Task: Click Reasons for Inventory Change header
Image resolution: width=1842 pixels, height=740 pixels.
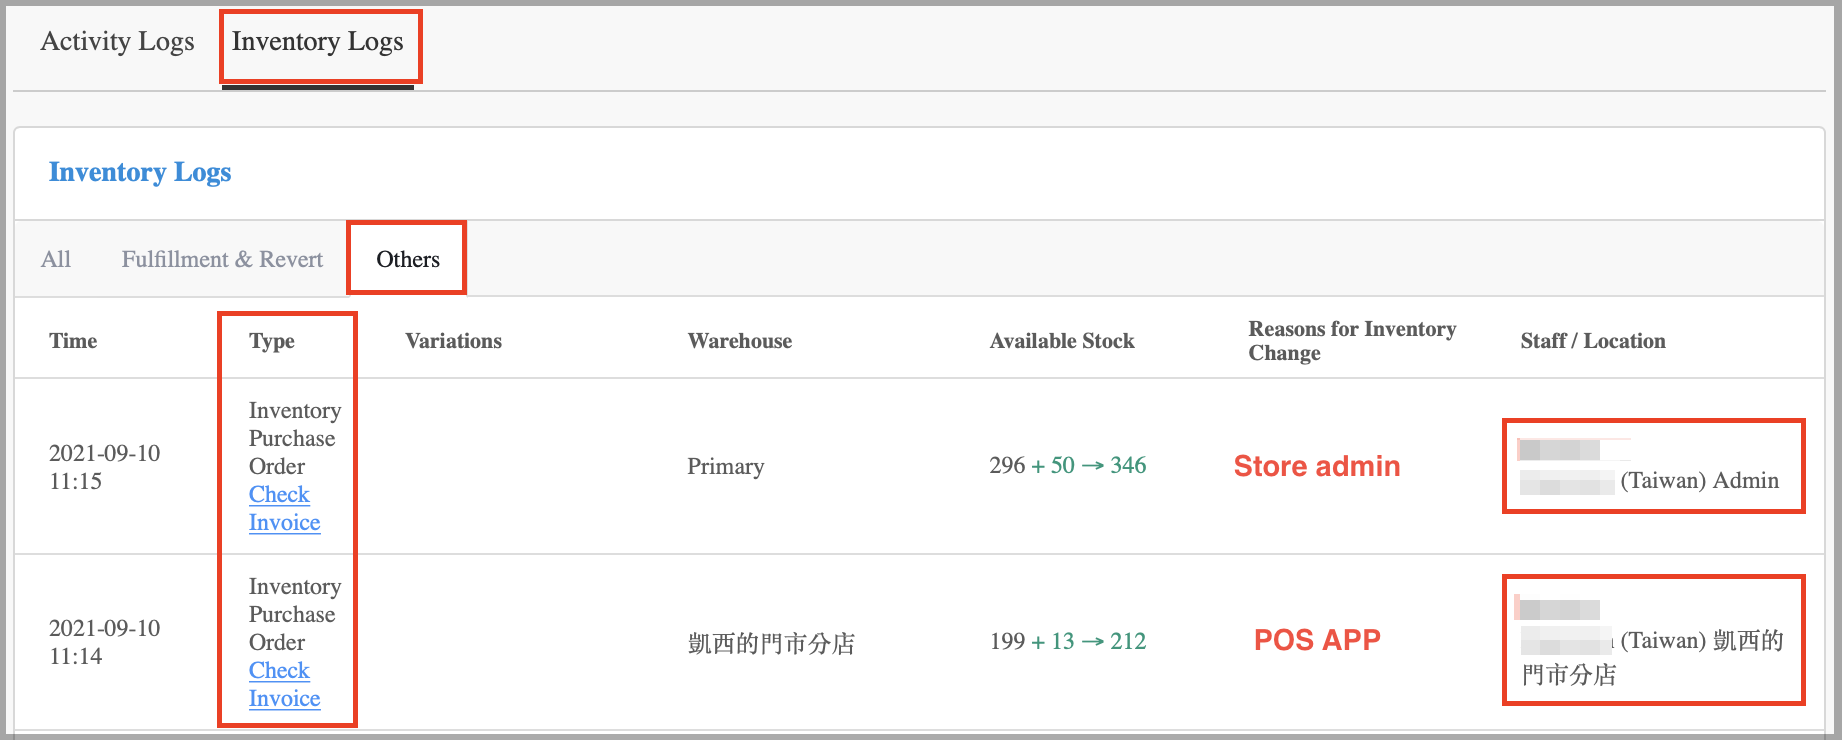Action: click(1351, 341)
